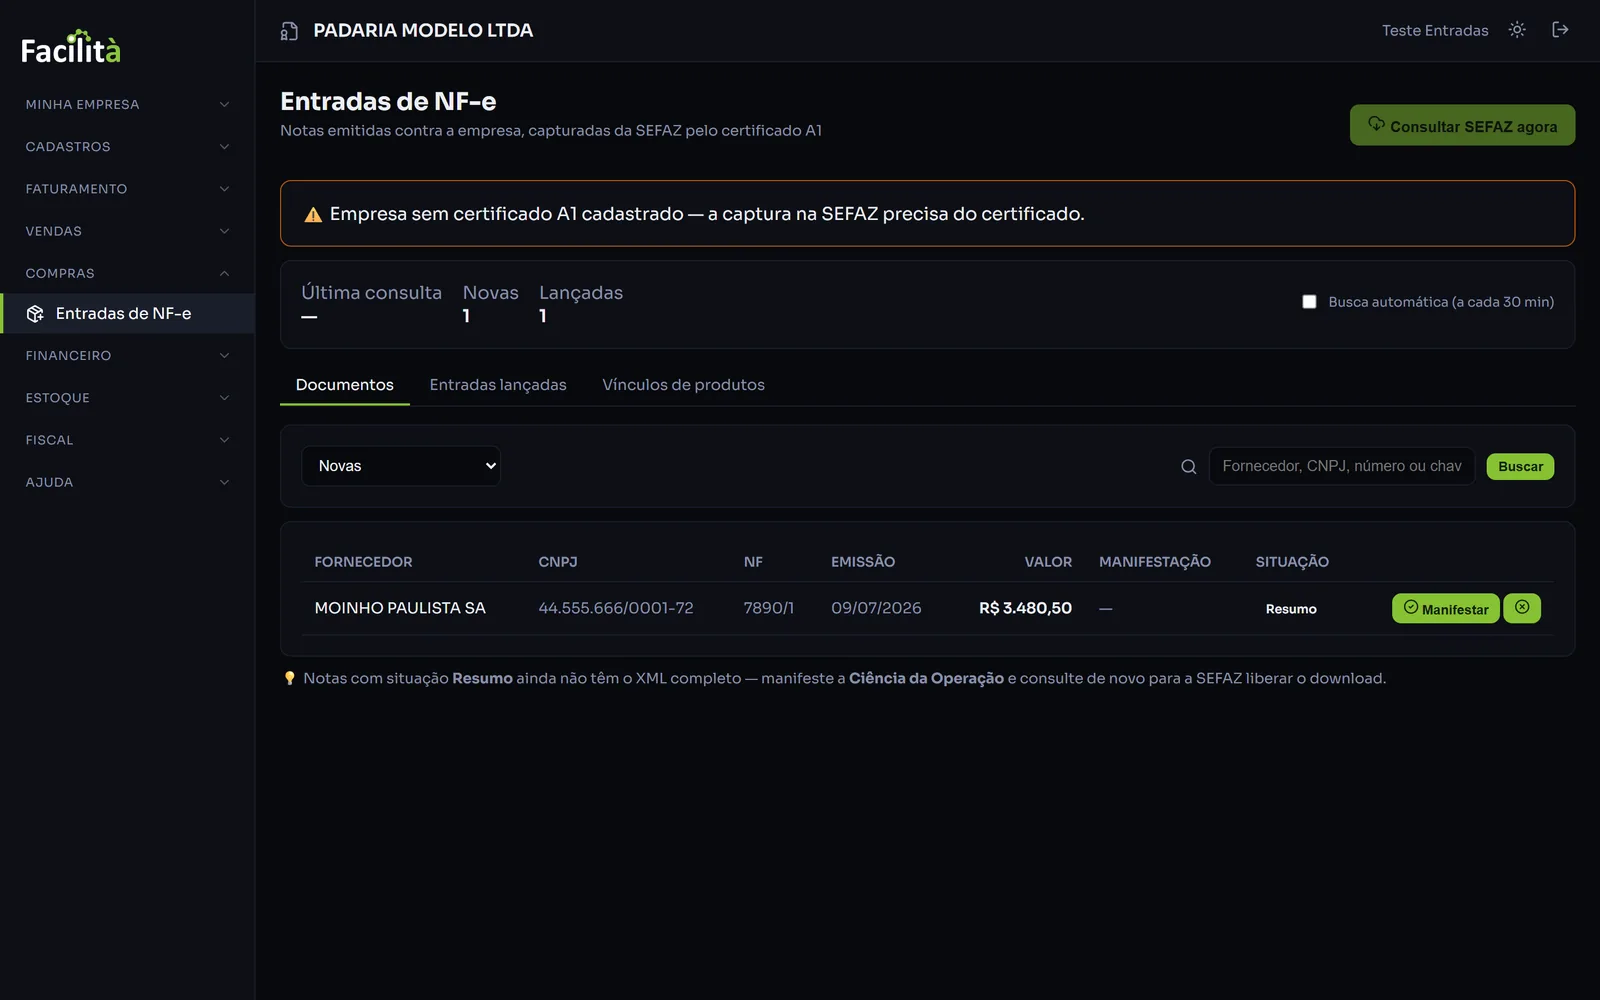The width and height of the screenshot is (1600, 1000).
Task: Enable Busca automática checkbox
Action: pyautogui.click(x=1309, y=302)
